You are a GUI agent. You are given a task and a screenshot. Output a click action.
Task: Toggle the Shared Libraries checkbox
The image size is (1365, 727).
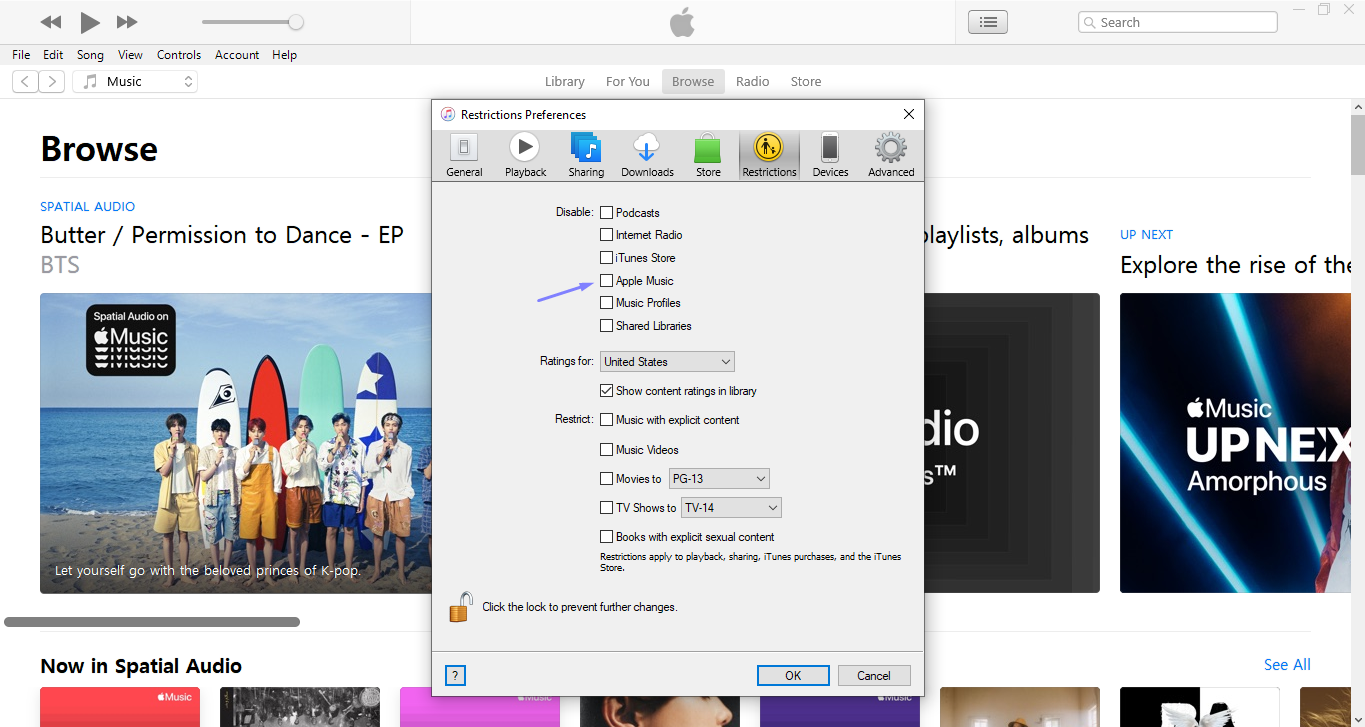point(606,326)
